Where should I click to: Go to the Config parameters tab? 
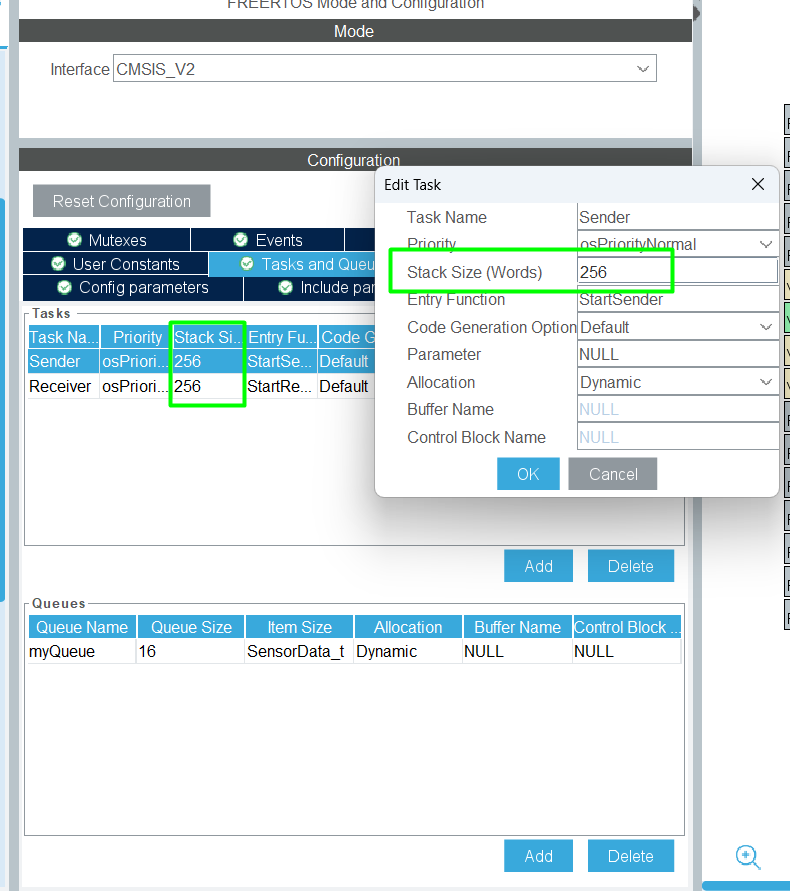coord(133,287)
